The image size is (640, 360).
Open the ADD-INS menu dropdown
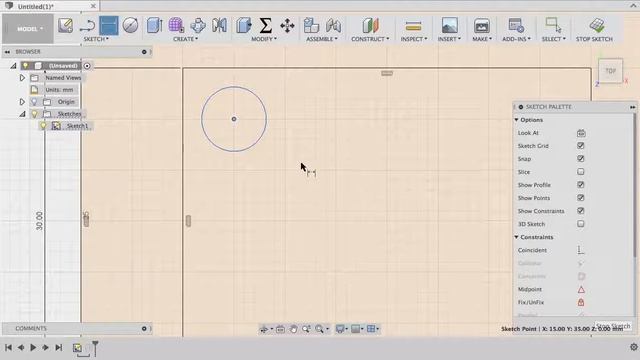516,39
